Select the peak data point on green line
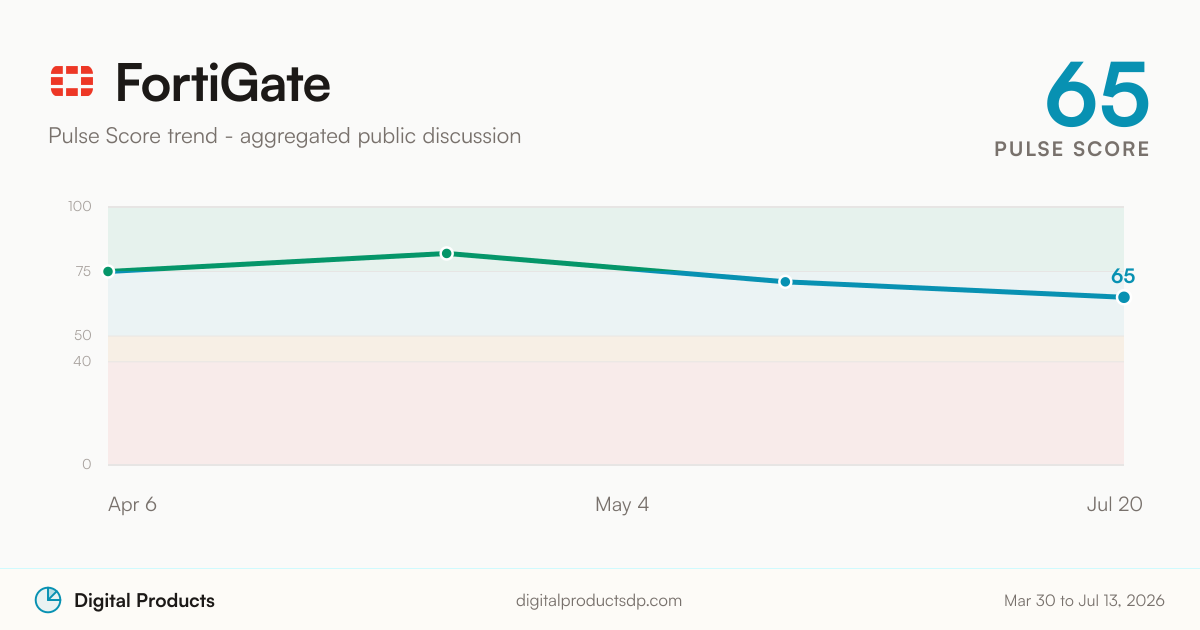 (447, 253)
